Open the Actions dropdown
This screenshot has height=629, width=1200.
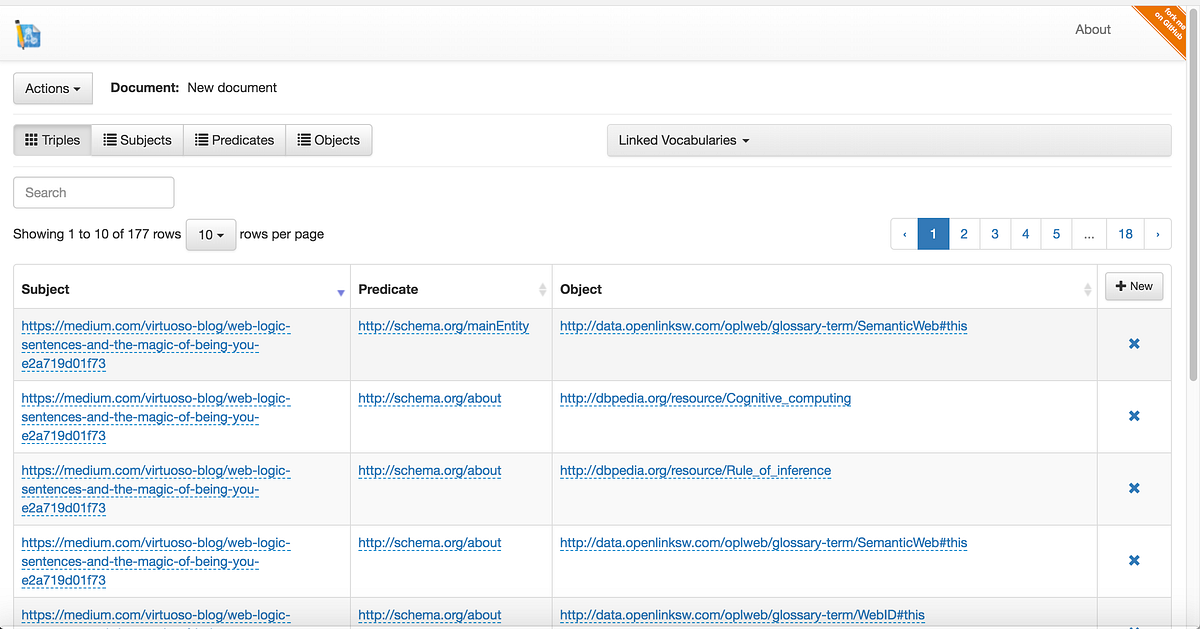click(x=52, y=88)
